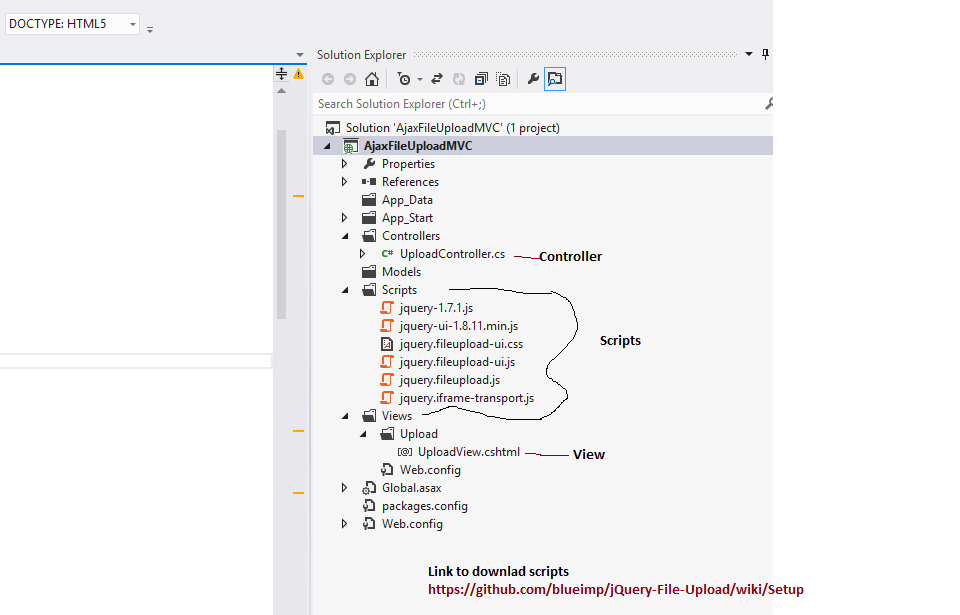Click the toolbar overflow arrow beside DOCTYPE
Screen dimensions: 960x615
[x=150, y=29]
